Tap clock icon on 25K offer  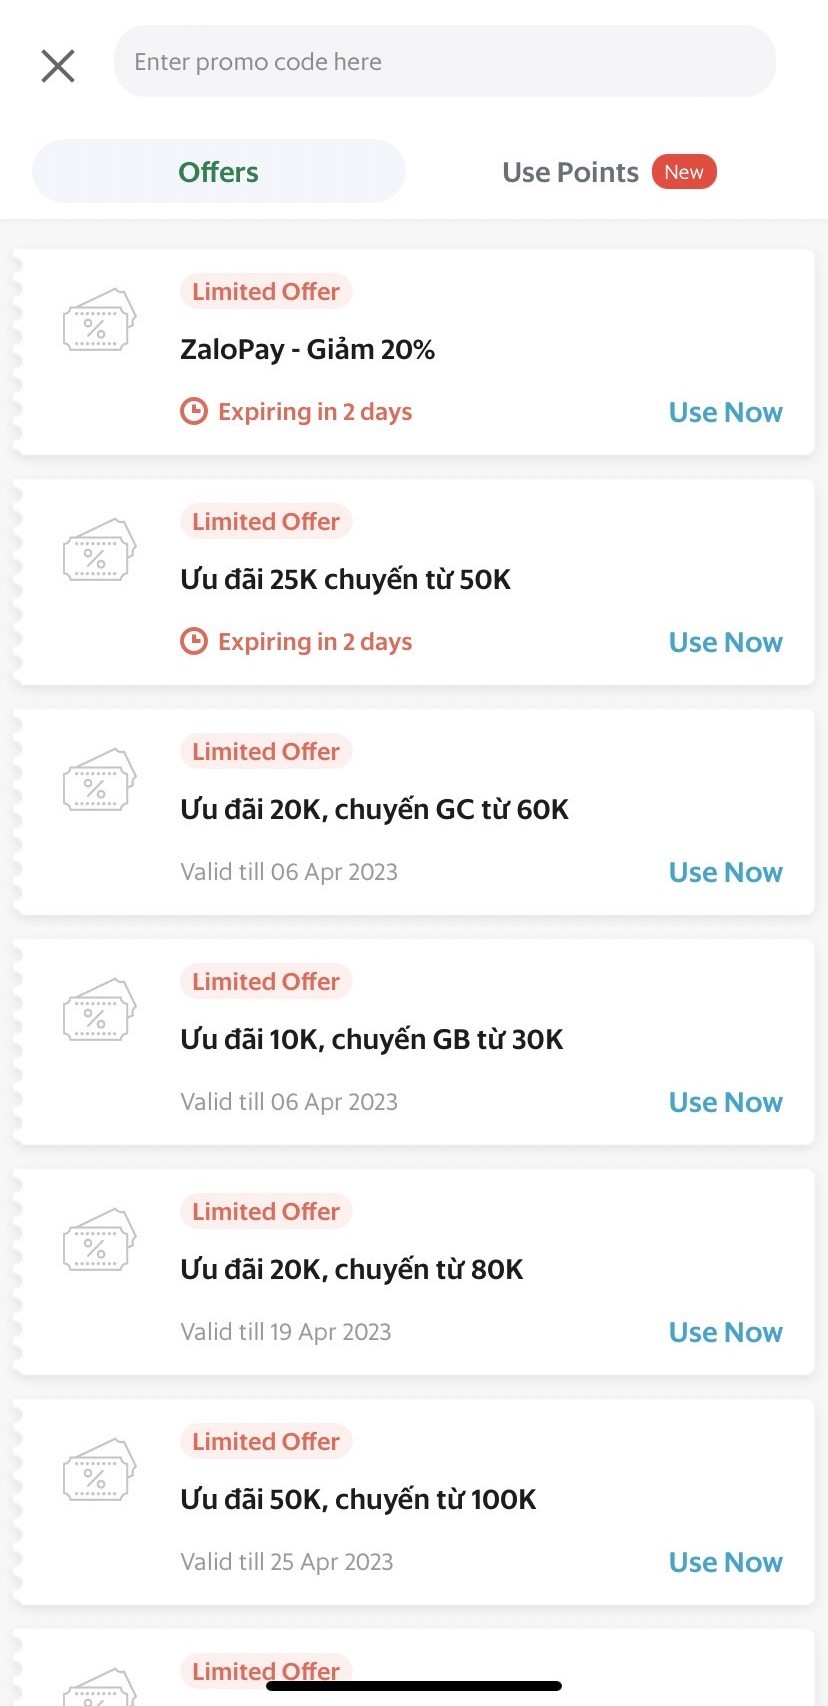[194, 641]
